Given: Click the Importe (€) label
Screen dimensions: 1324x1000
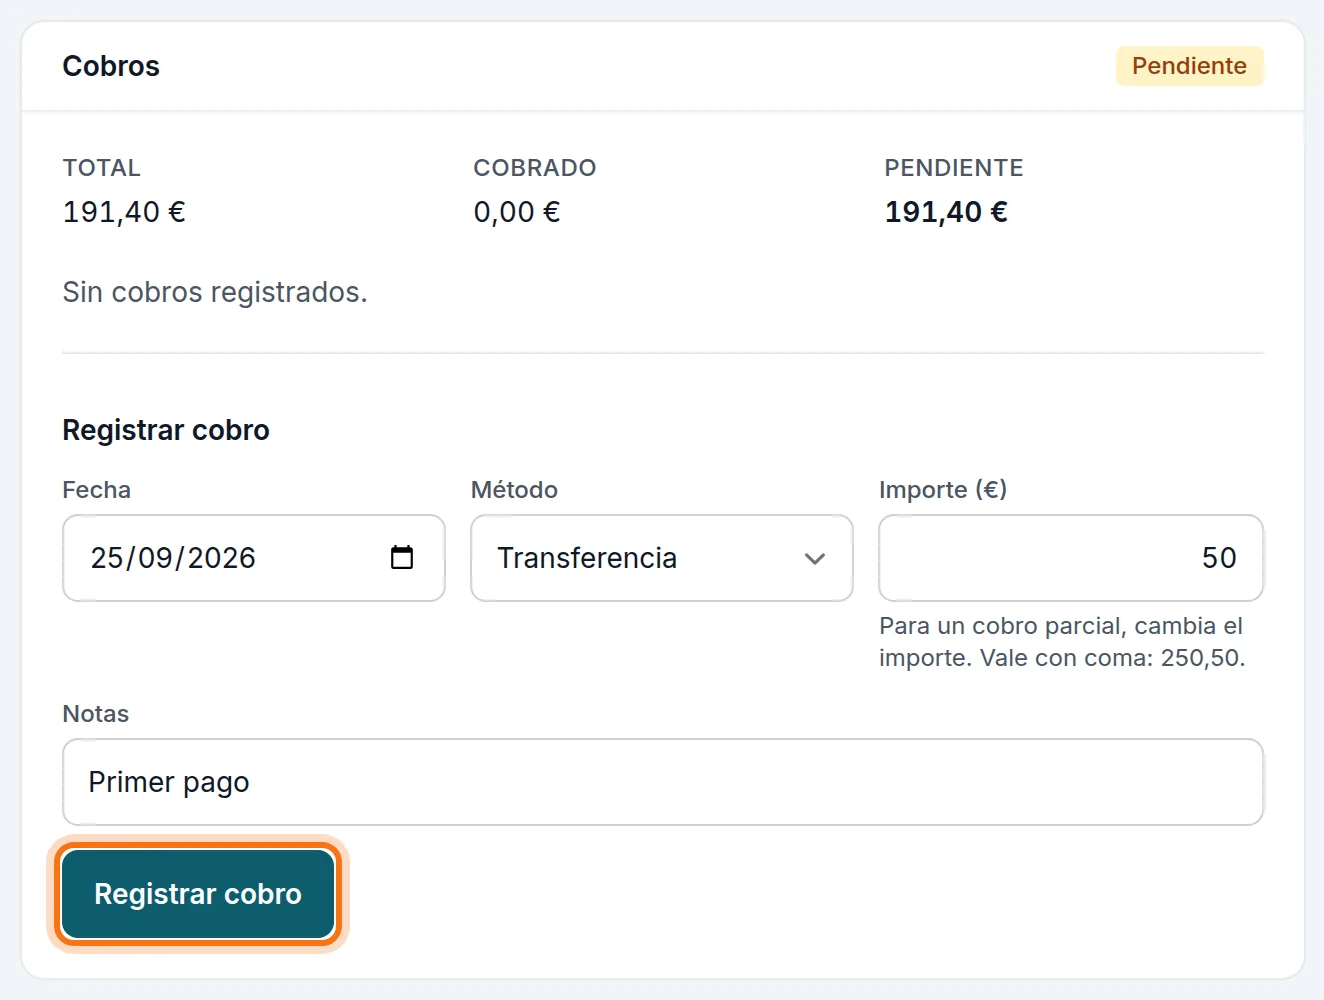Looking at the screenshot, I should 943,490.
